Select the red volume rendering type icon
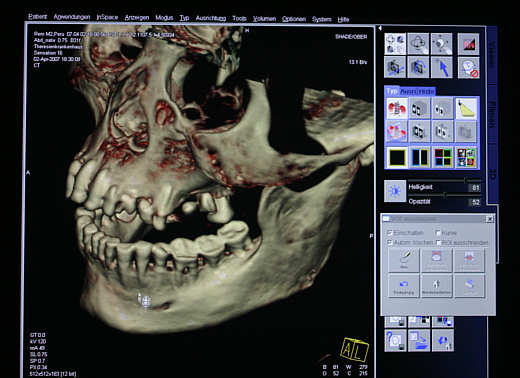This screenshot has width=520, height=378. pos(397,108)
